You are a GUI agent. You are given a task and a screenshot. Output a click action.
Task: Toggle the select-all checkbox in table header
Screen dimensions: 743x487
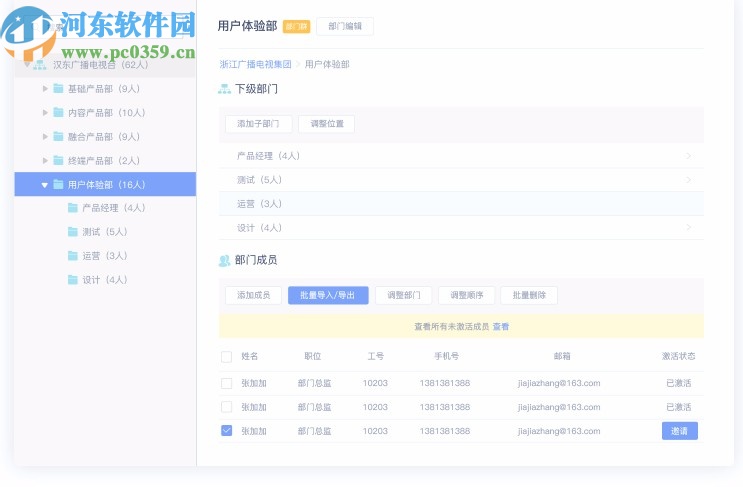point(227,357)
